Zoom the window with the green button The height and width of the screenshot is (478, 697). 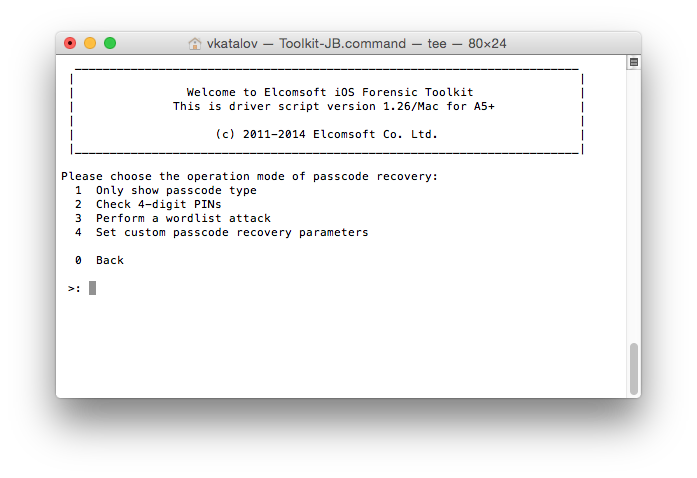110,44
